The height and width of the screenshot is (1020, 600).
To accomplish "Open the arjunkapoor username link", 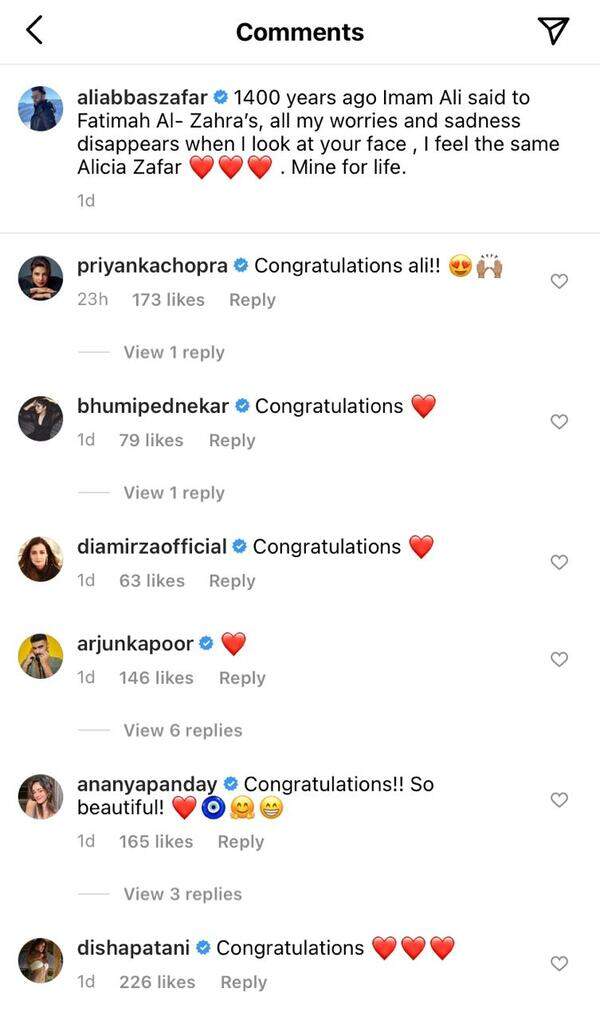I will point(134,643).
